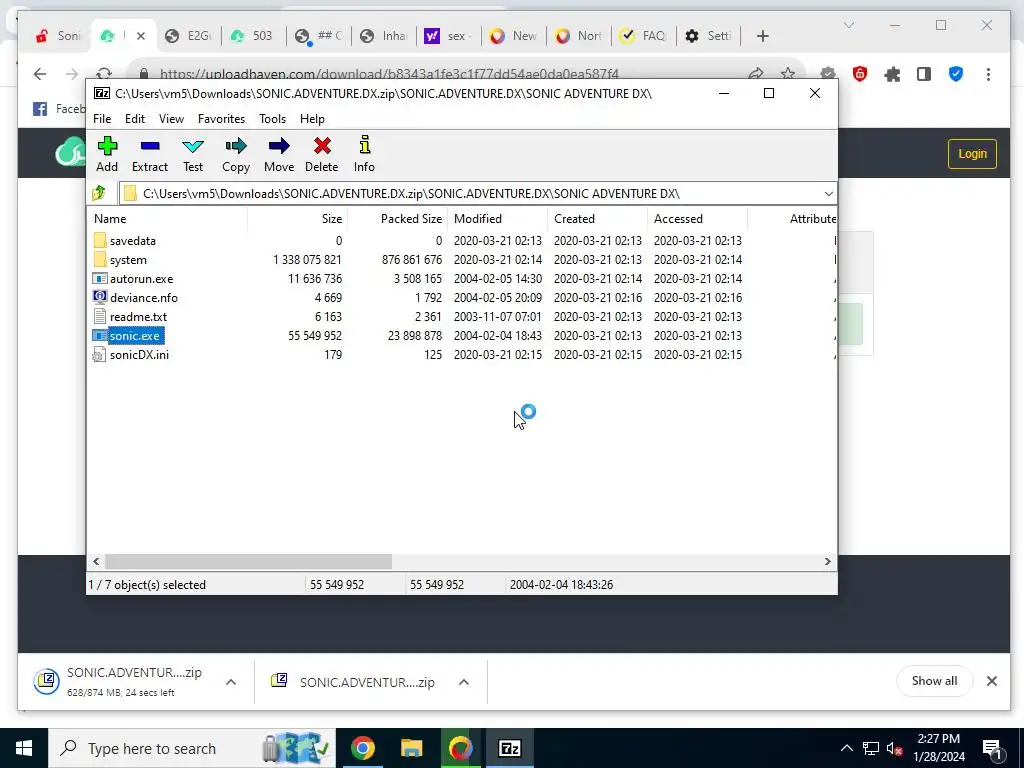The height and width of the screenshot is (768, 1024).
Task: Close the downloads bar
Action: (x=991, y=681)
